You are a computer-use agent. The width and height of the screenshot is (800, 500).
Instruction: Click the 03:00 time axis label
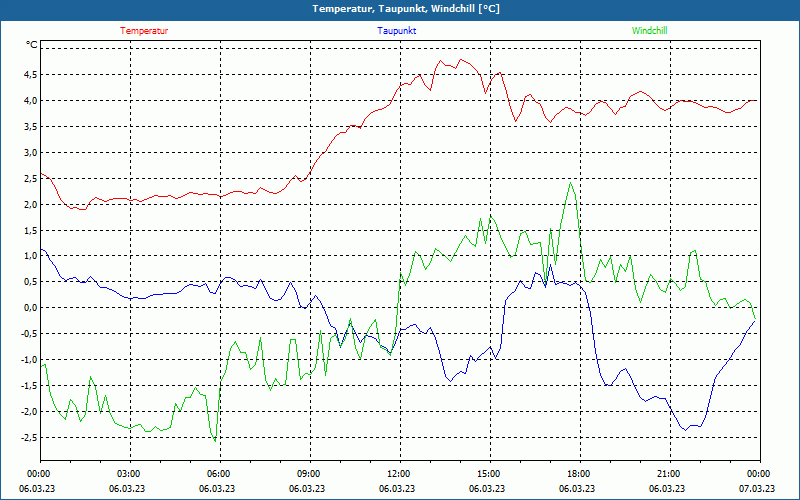131,474
